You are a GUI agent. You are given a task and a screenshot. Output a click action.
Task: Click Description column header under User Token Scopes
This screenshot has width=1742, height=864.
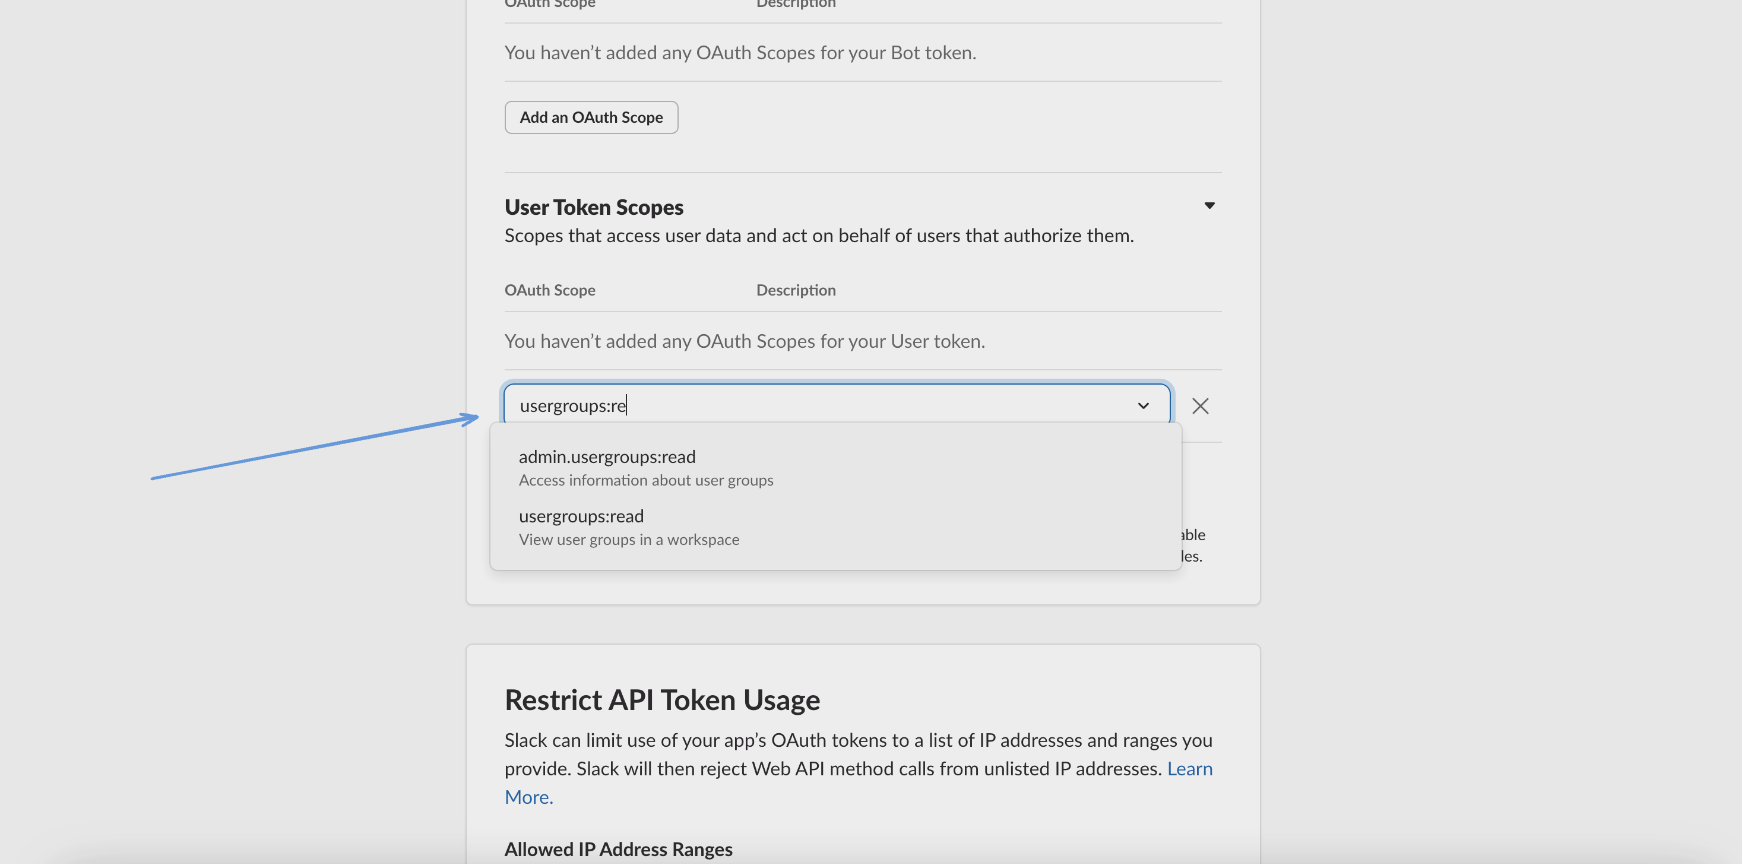(796, 290)
